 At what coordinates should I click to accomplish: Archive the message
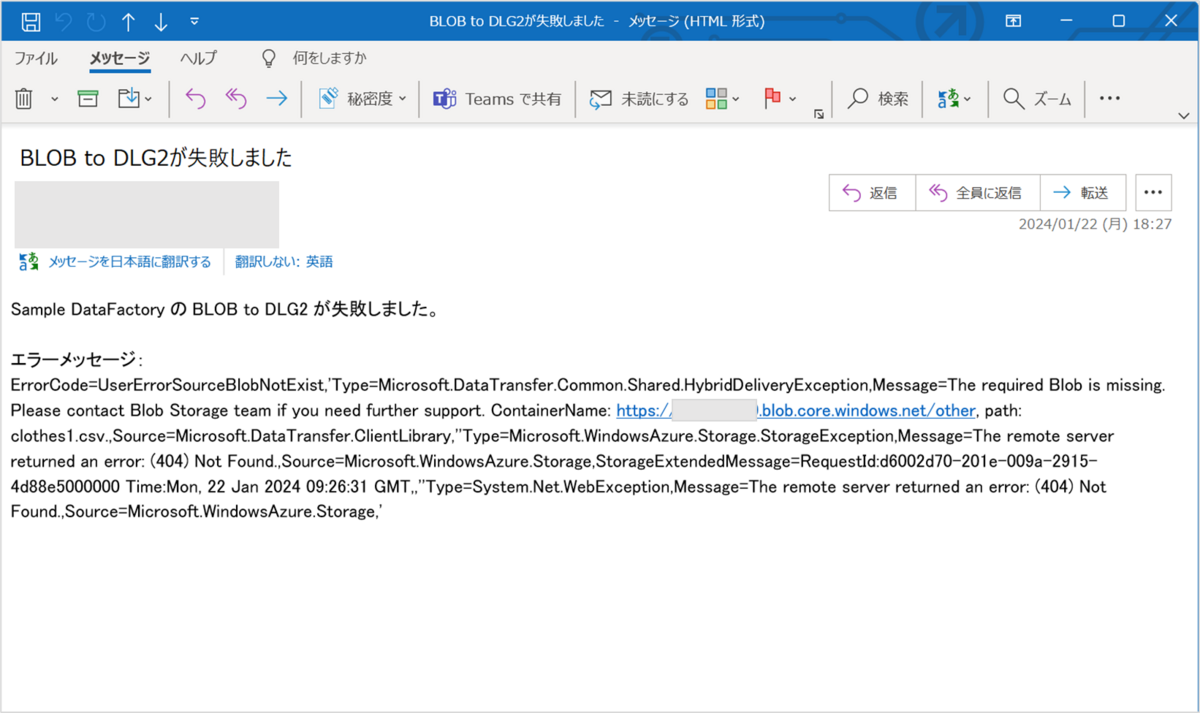pos(88,98)
